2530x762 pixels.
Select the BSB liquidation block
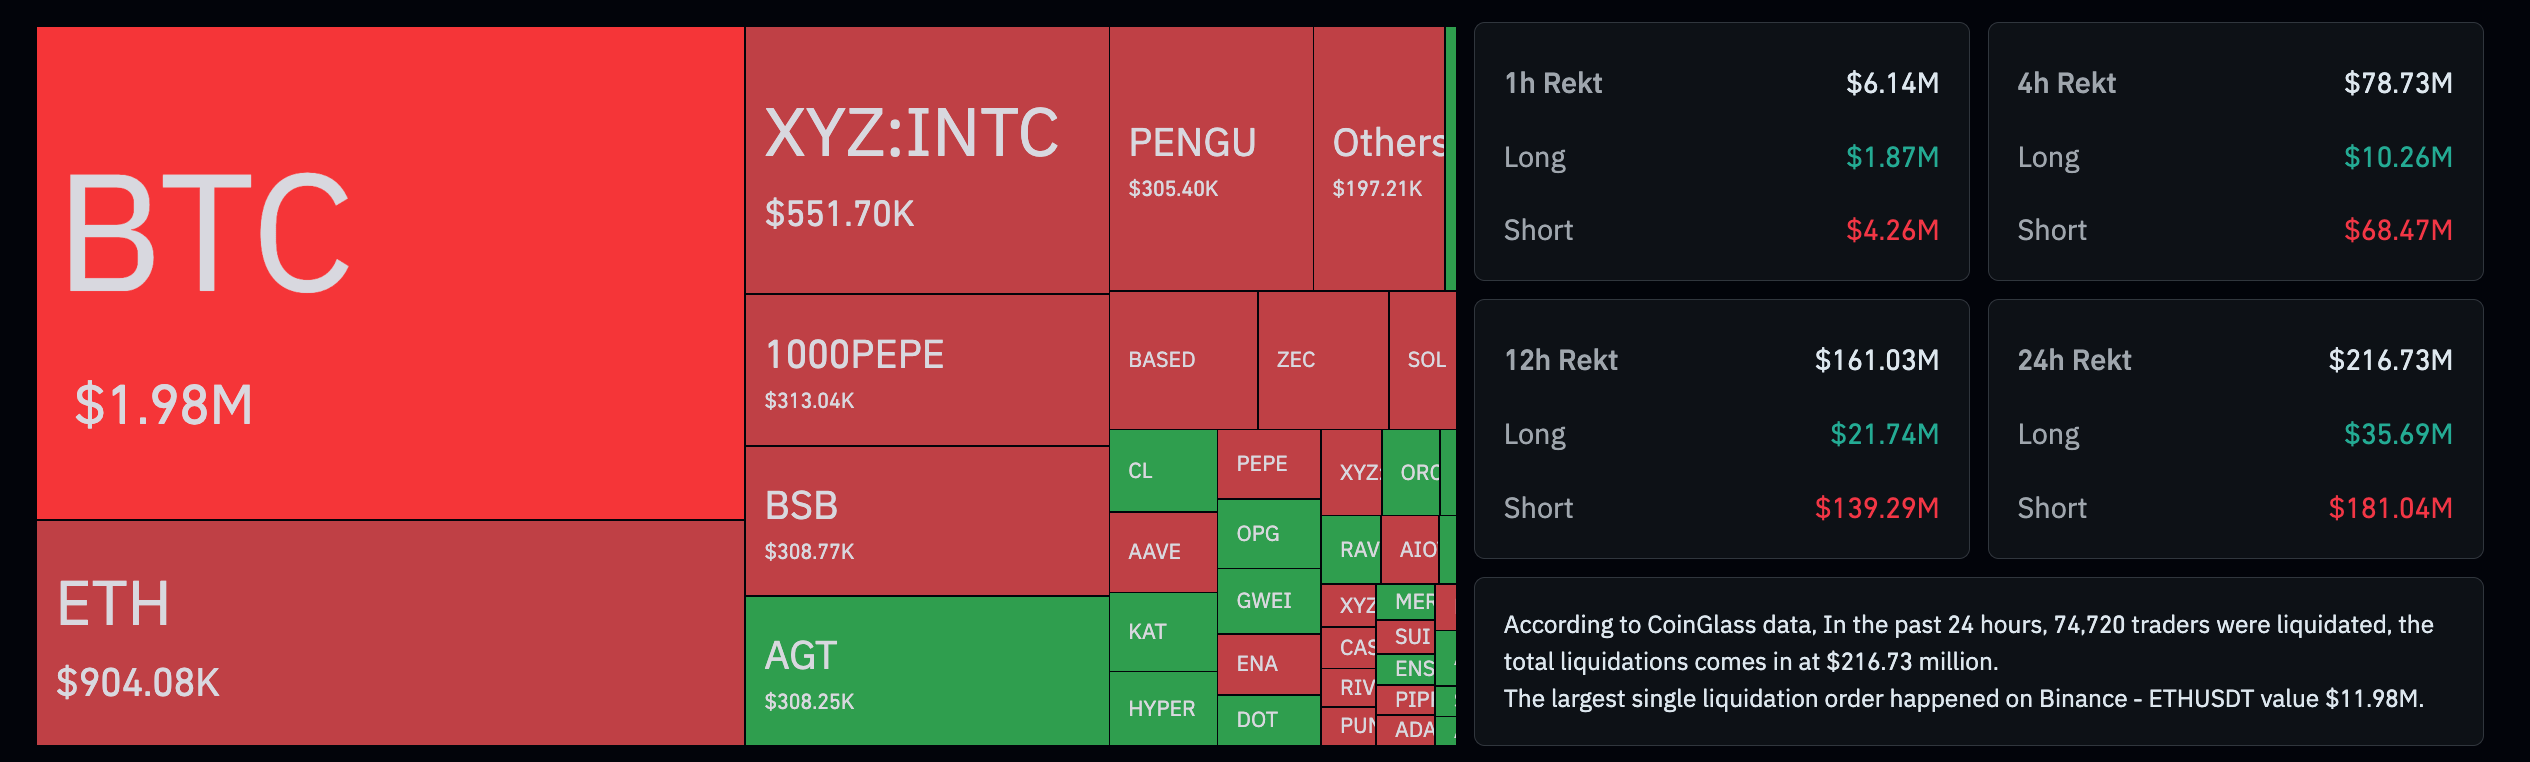(x=926, y=521)
